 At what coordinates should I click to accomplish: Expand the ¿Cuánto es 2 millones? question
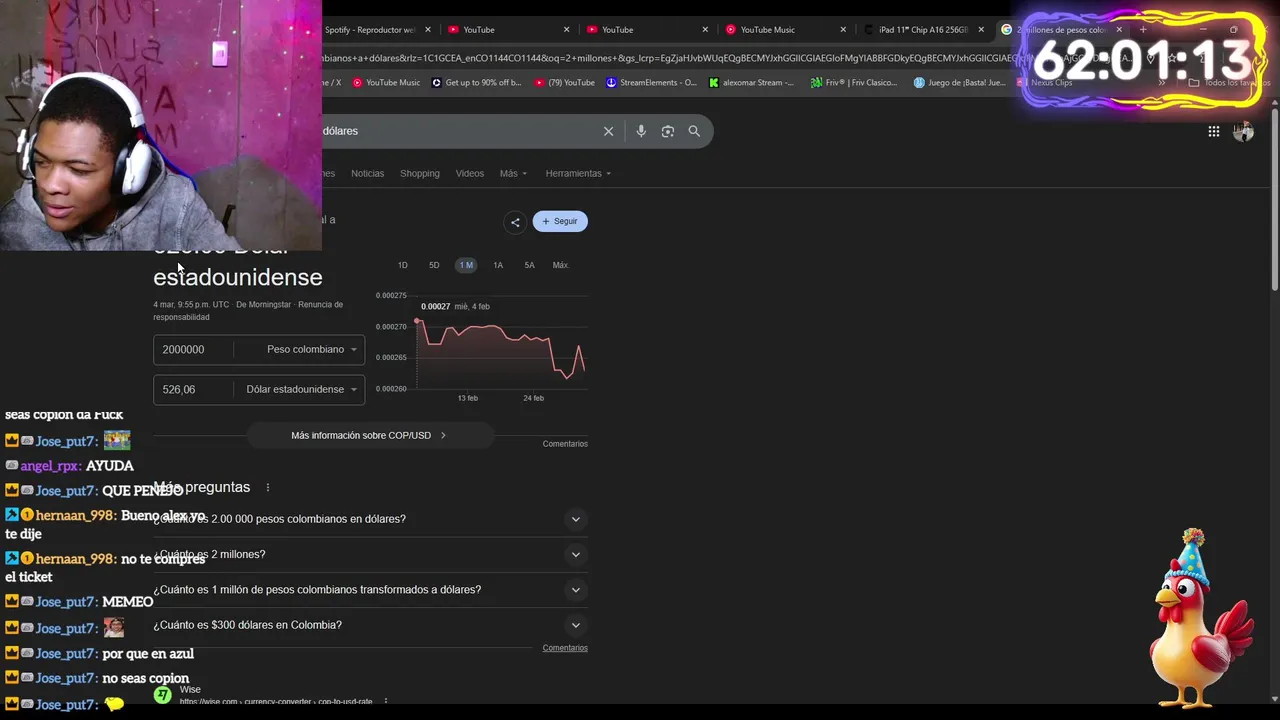coord(370,554)
